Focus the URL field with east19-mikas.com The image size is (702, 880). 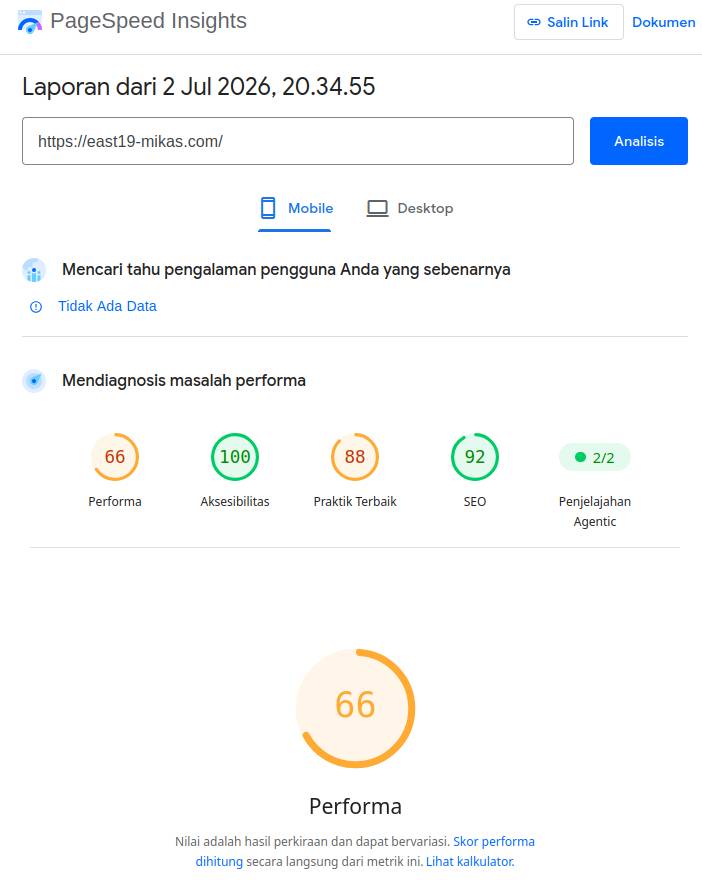[298, 141]
